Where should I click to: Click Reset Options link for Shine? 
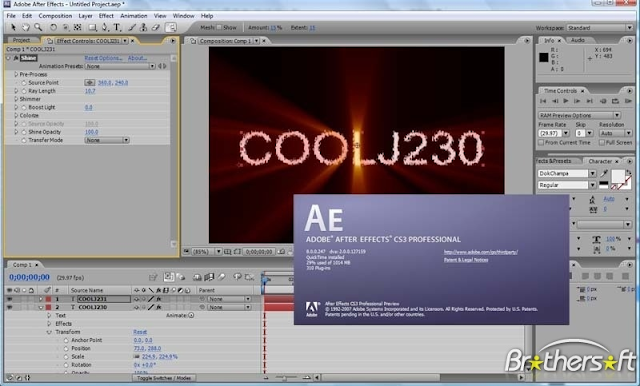(x=103, y=58)
